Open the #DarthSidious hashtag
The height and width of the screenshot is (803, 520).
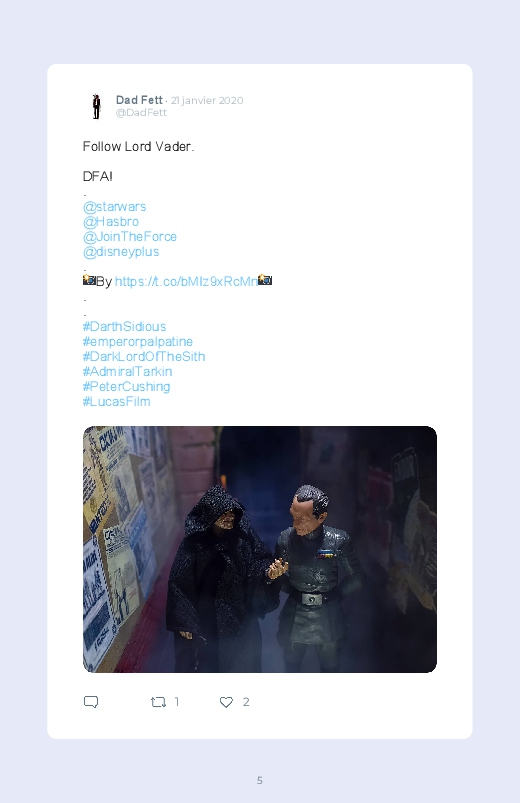124,326
